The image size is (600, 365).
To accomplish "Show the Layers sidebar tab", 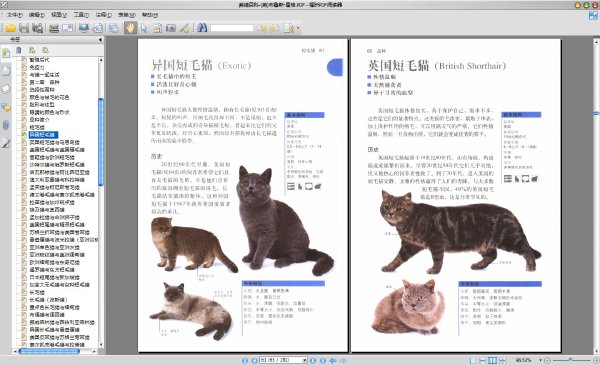I will coord(6,89).
